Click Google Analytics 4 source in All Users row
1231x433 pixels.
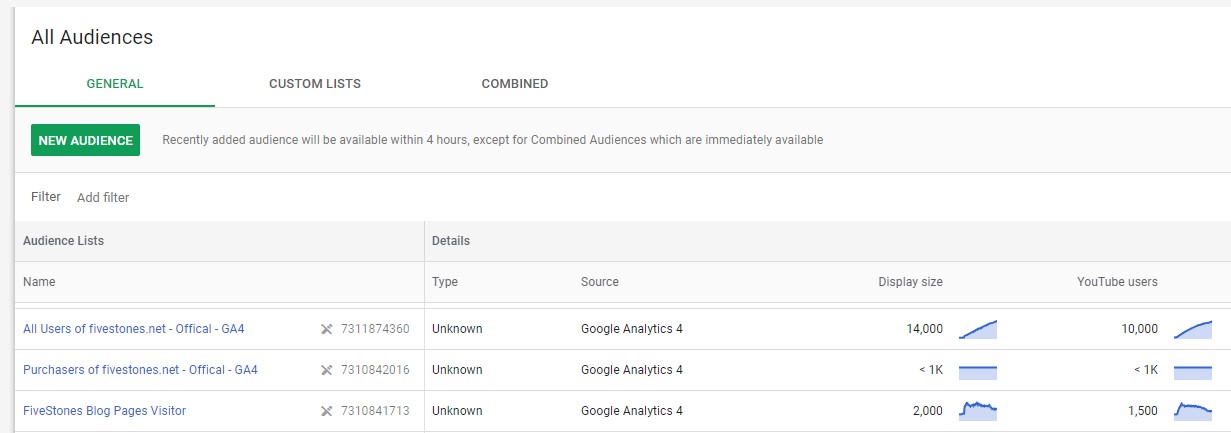tap(632, 329)
